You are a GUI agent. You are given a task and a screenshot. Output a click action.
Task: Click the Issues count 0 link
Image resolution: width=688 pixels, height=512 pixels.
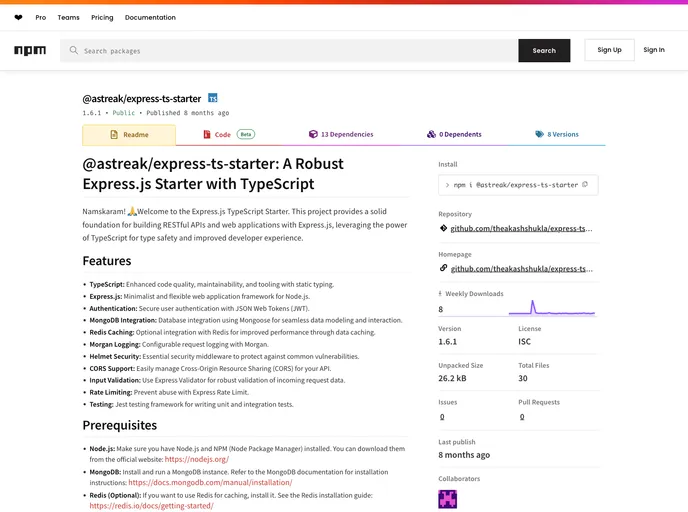[442, 417]
